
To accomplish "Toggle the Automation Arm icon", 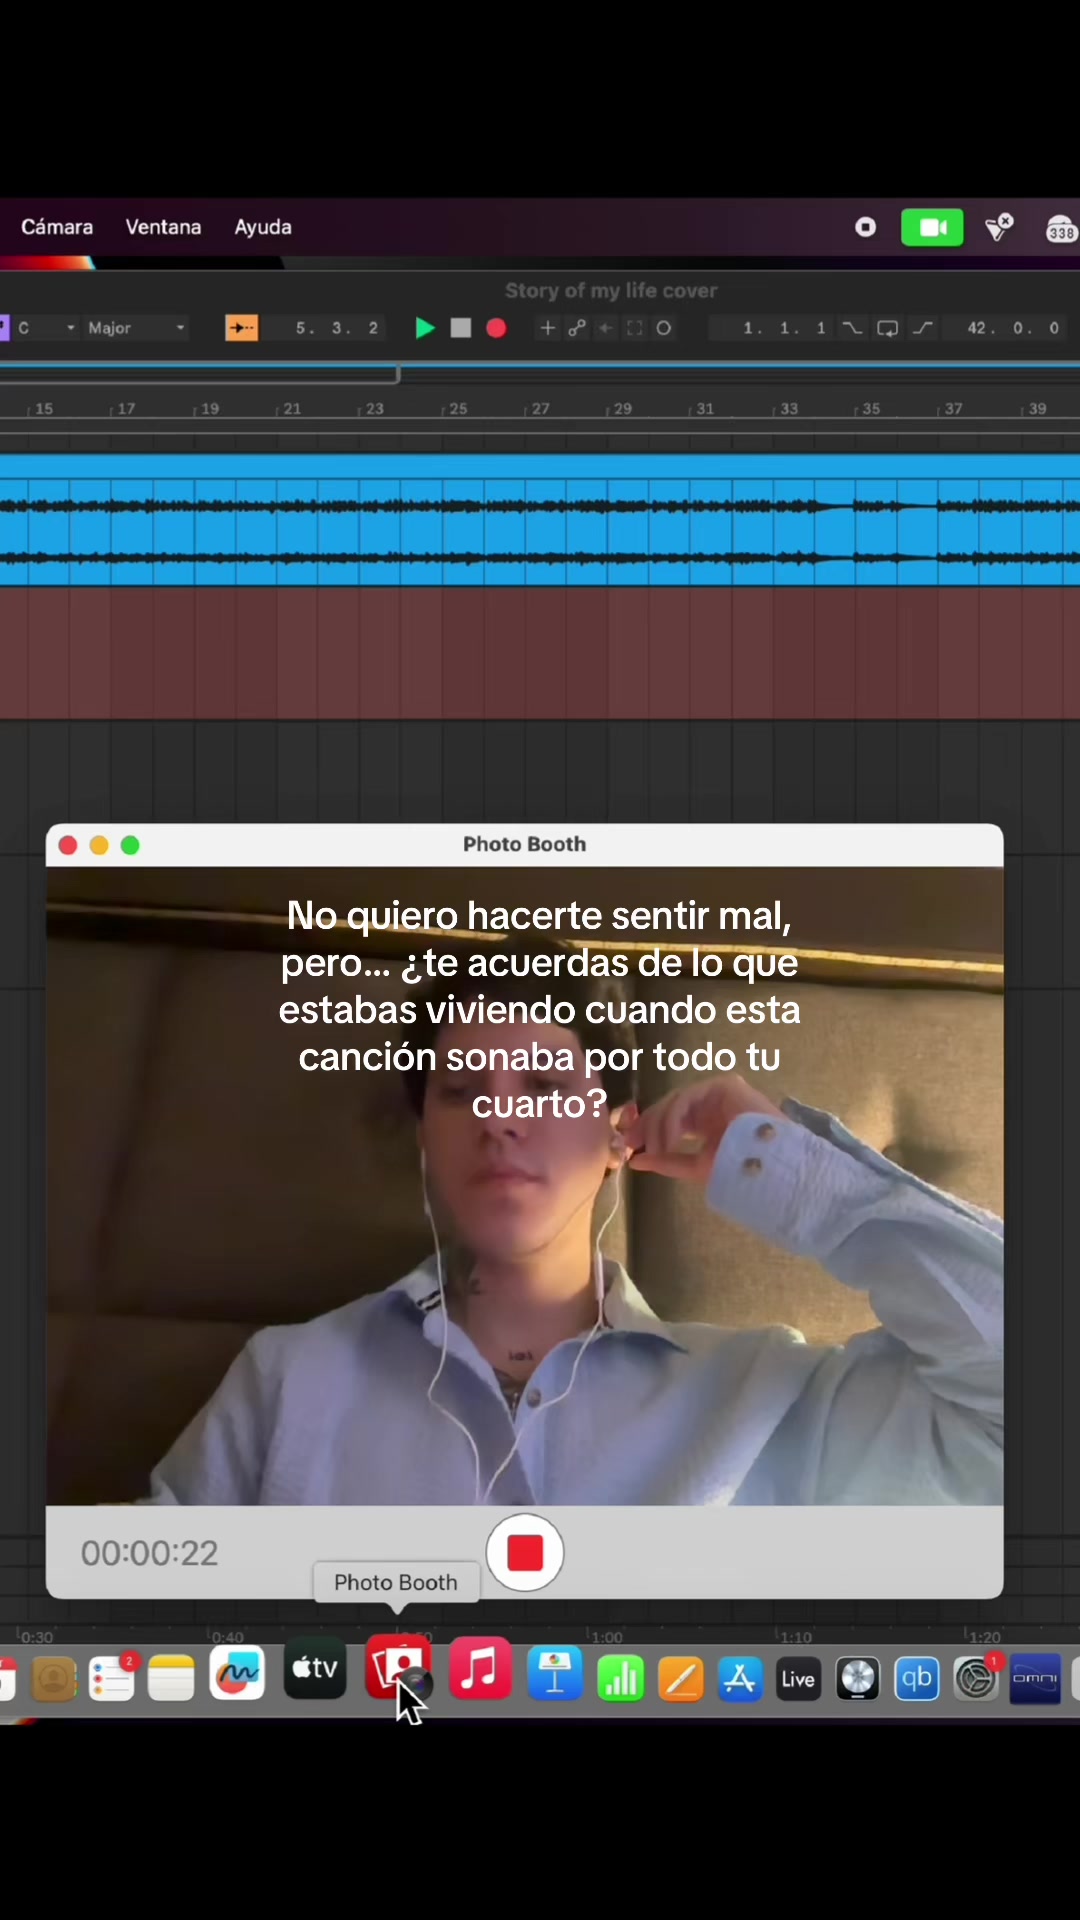I will (x=577, y=328).
